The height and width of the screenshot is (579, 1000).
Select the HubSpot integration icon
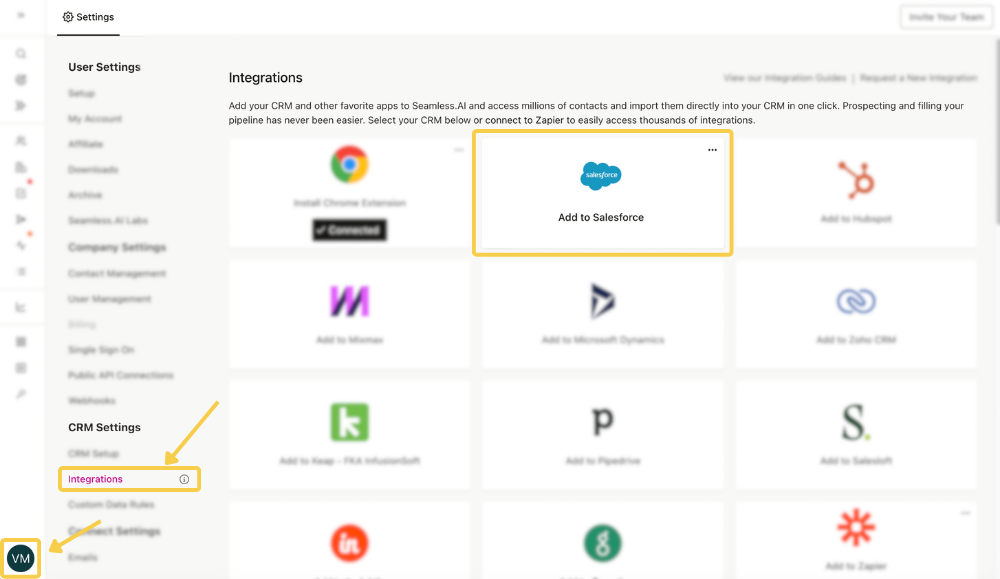[855, 176]
